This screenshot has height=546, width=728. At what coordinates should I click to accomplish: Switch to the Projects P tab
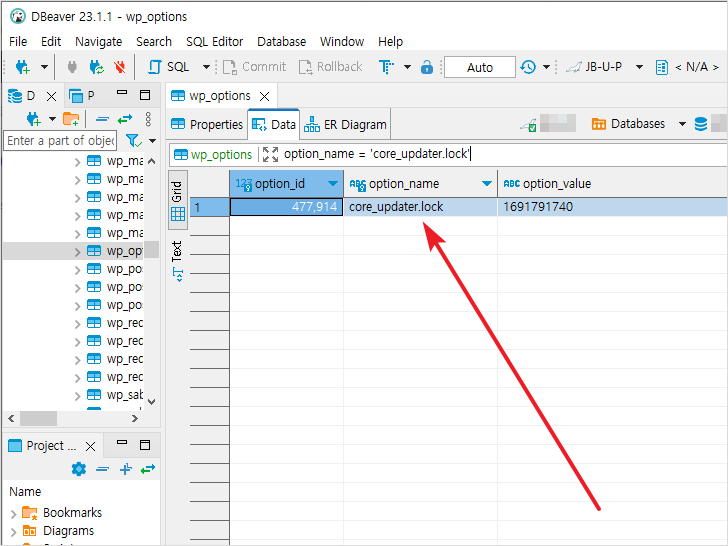[82, 96]
